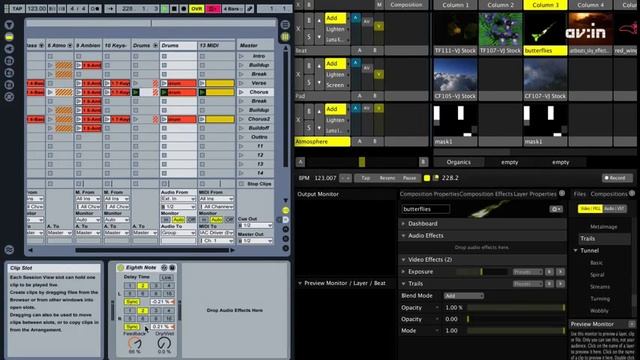This screenshot has width=640, height=360.
Task: Click the Eighth Note hot-swap preset icon
Action: point(164,268)
